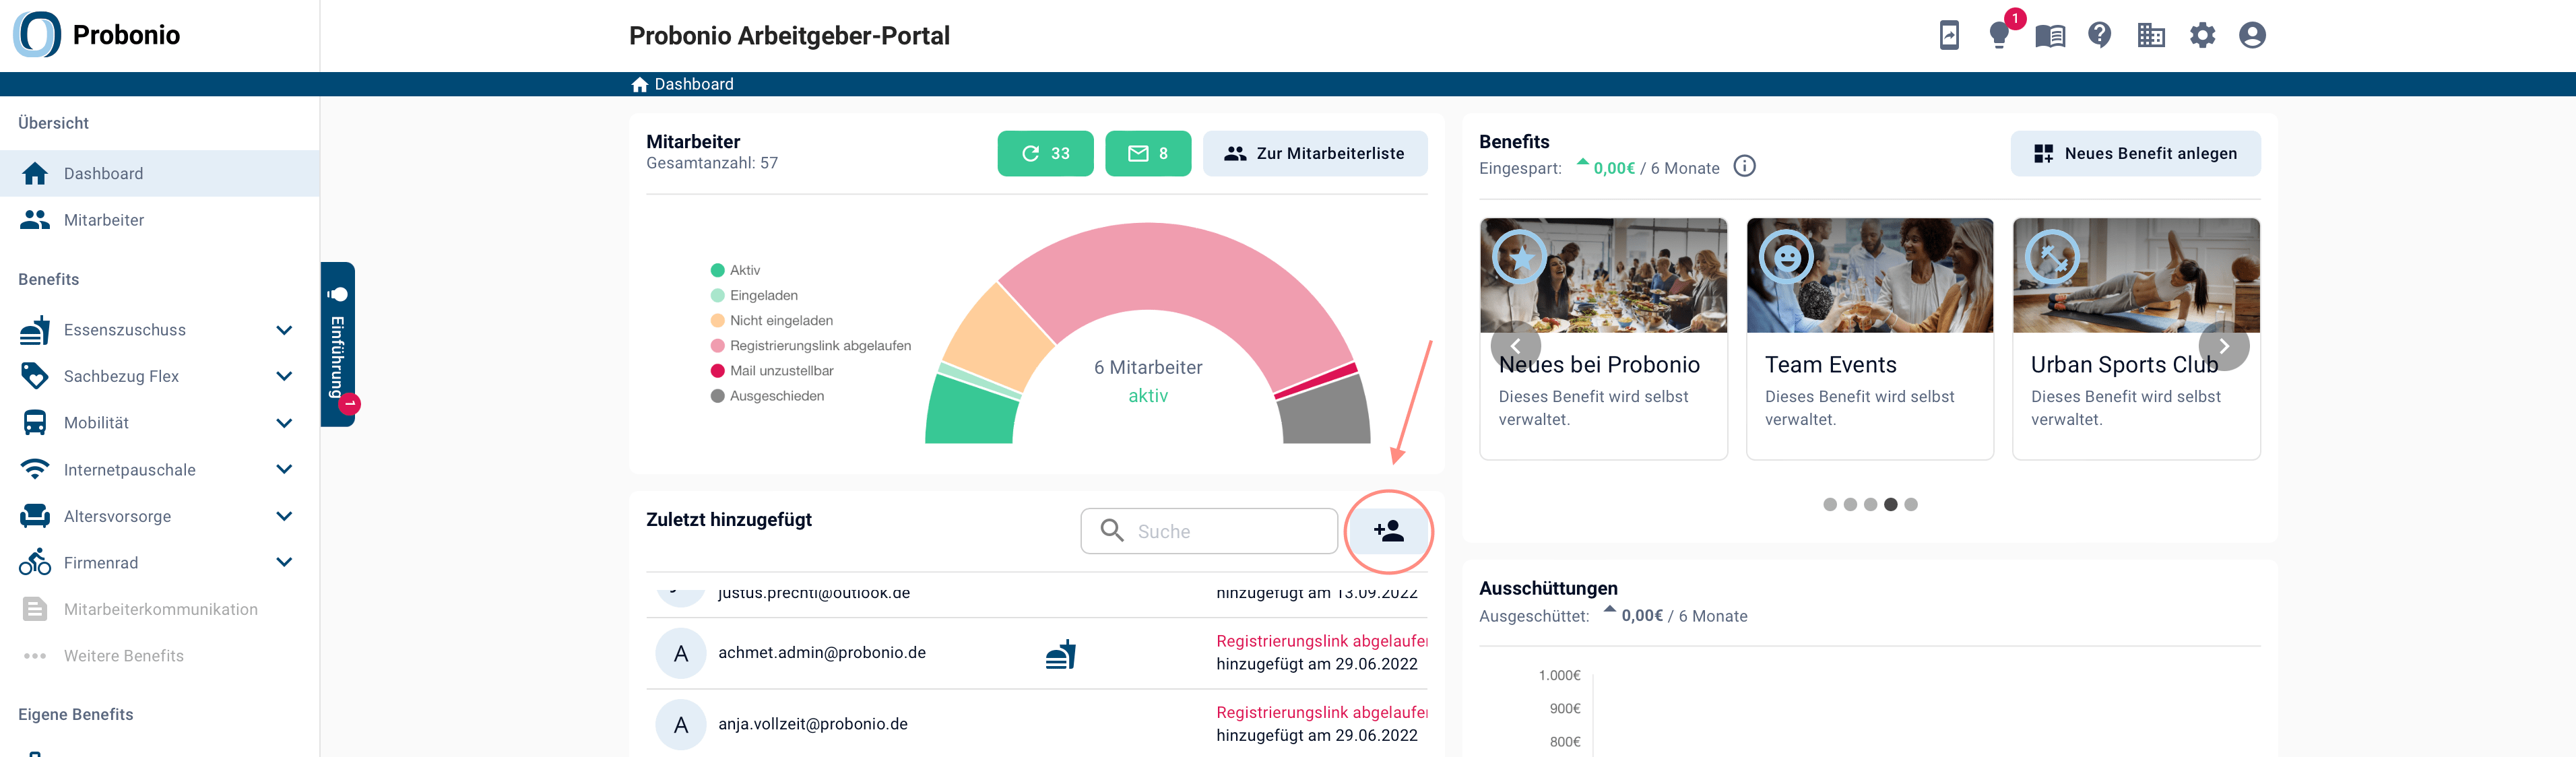The width and height of the screenshot is (2576, 757).
Task: Click the Essenszuschuss icon in achmet.admin row
Action: point(1061,654)
